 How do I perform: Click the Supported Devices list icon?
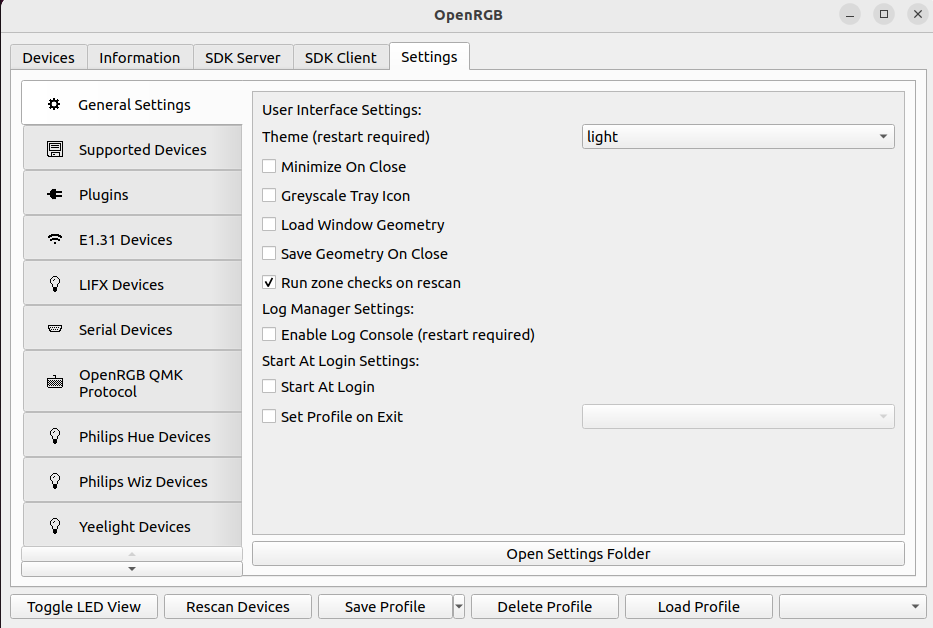[55, 150]
